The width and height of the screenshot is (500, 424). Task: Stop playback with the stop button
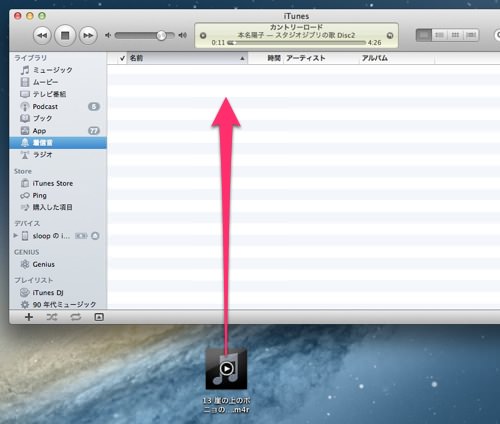tap(65, 35)
